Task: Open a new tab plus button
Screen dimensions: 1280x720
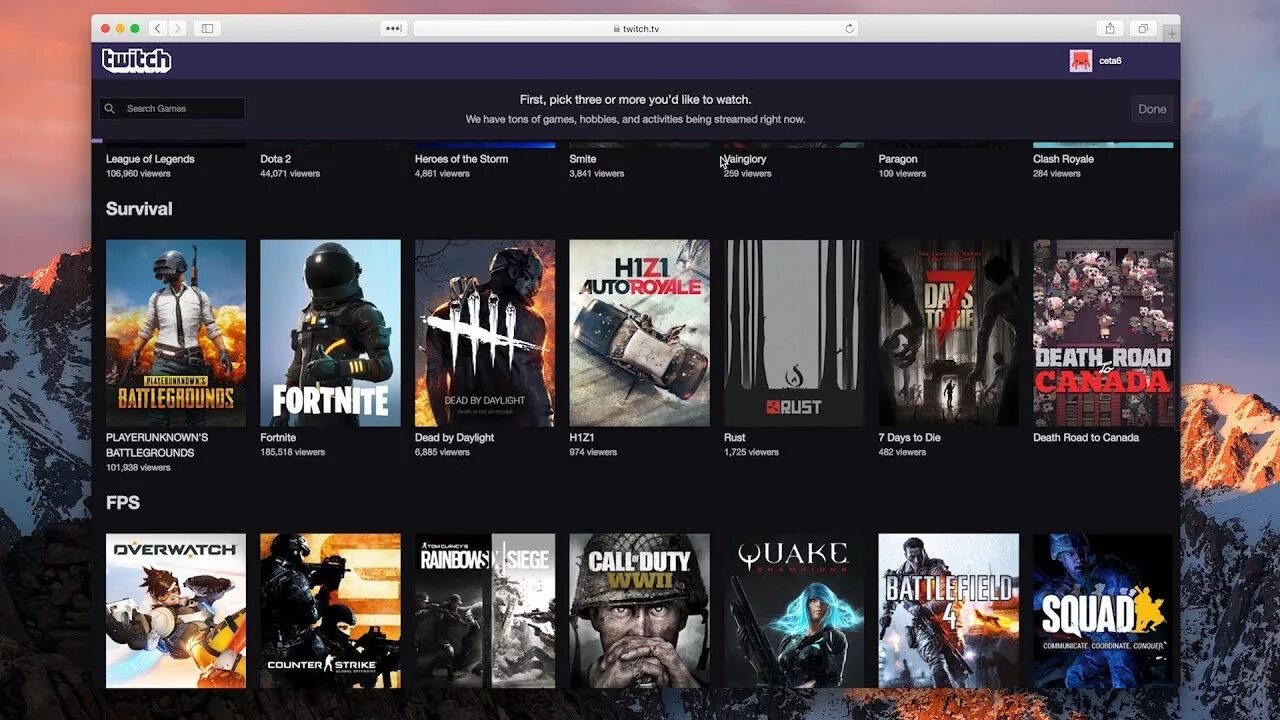Action: click(x=1171, y=34)
